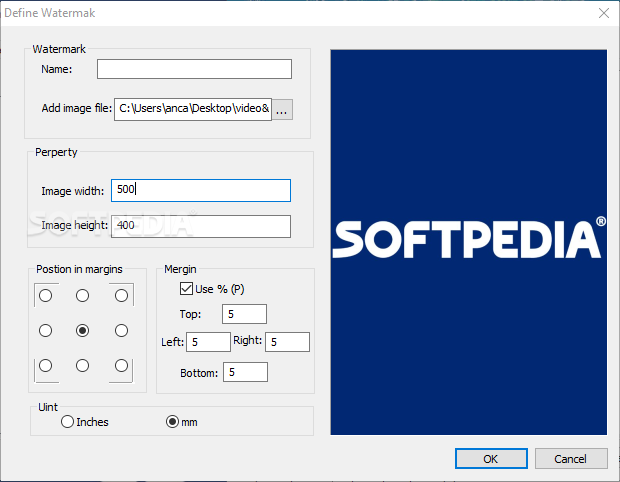Screen dimensions: 620x482
Task: Click the Softpedia watermark preview image
Action: click(469, 242)
